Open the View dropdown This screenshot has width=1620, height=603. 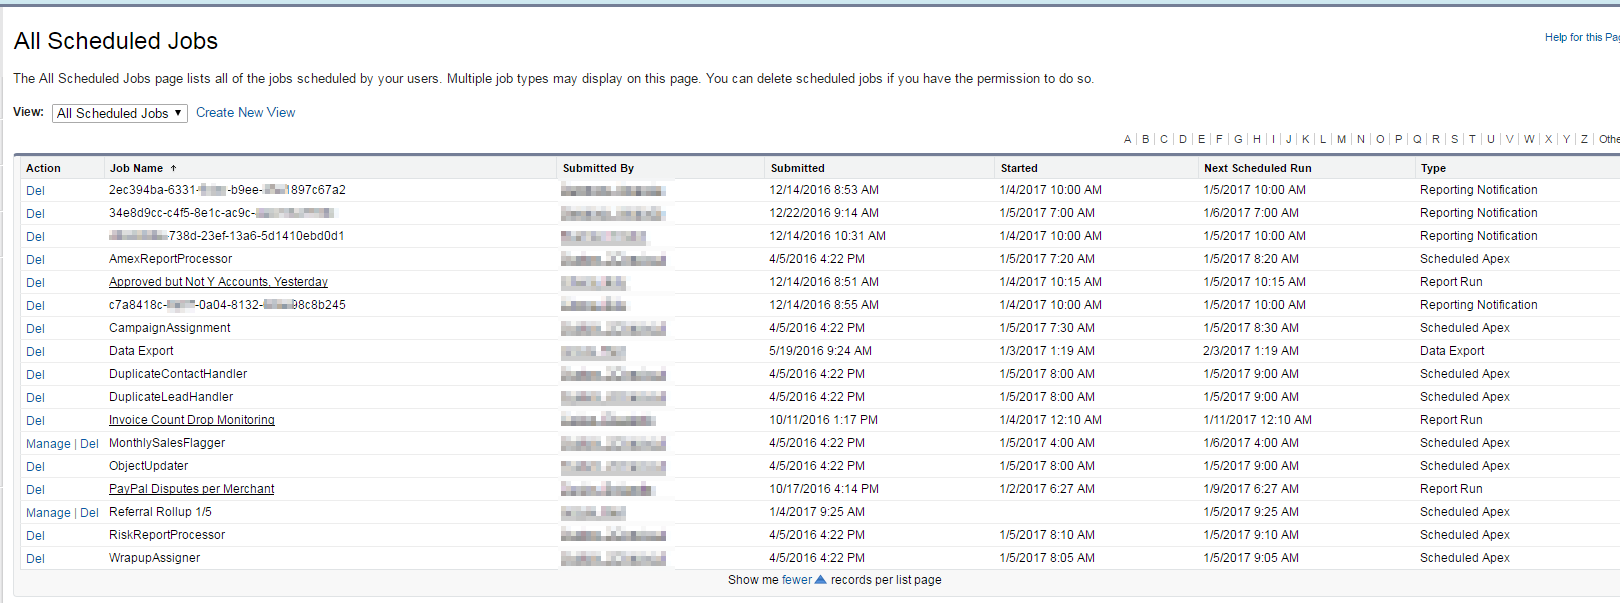pyautogui.click(x=120, y=114)
